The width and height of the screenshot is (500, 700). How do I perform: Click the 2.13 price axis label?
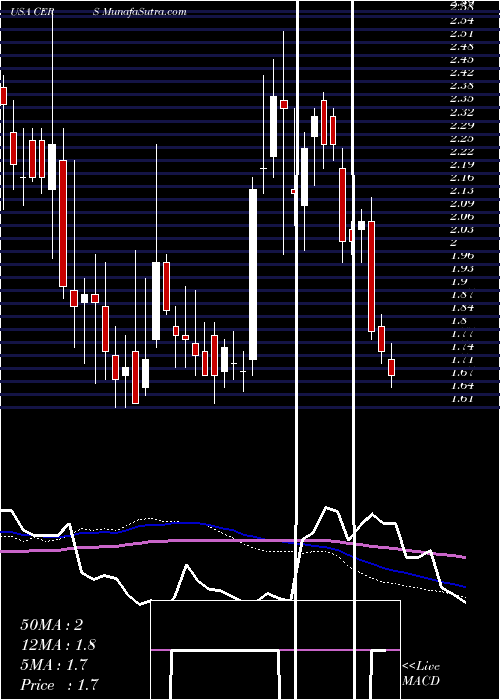[462, 190]
